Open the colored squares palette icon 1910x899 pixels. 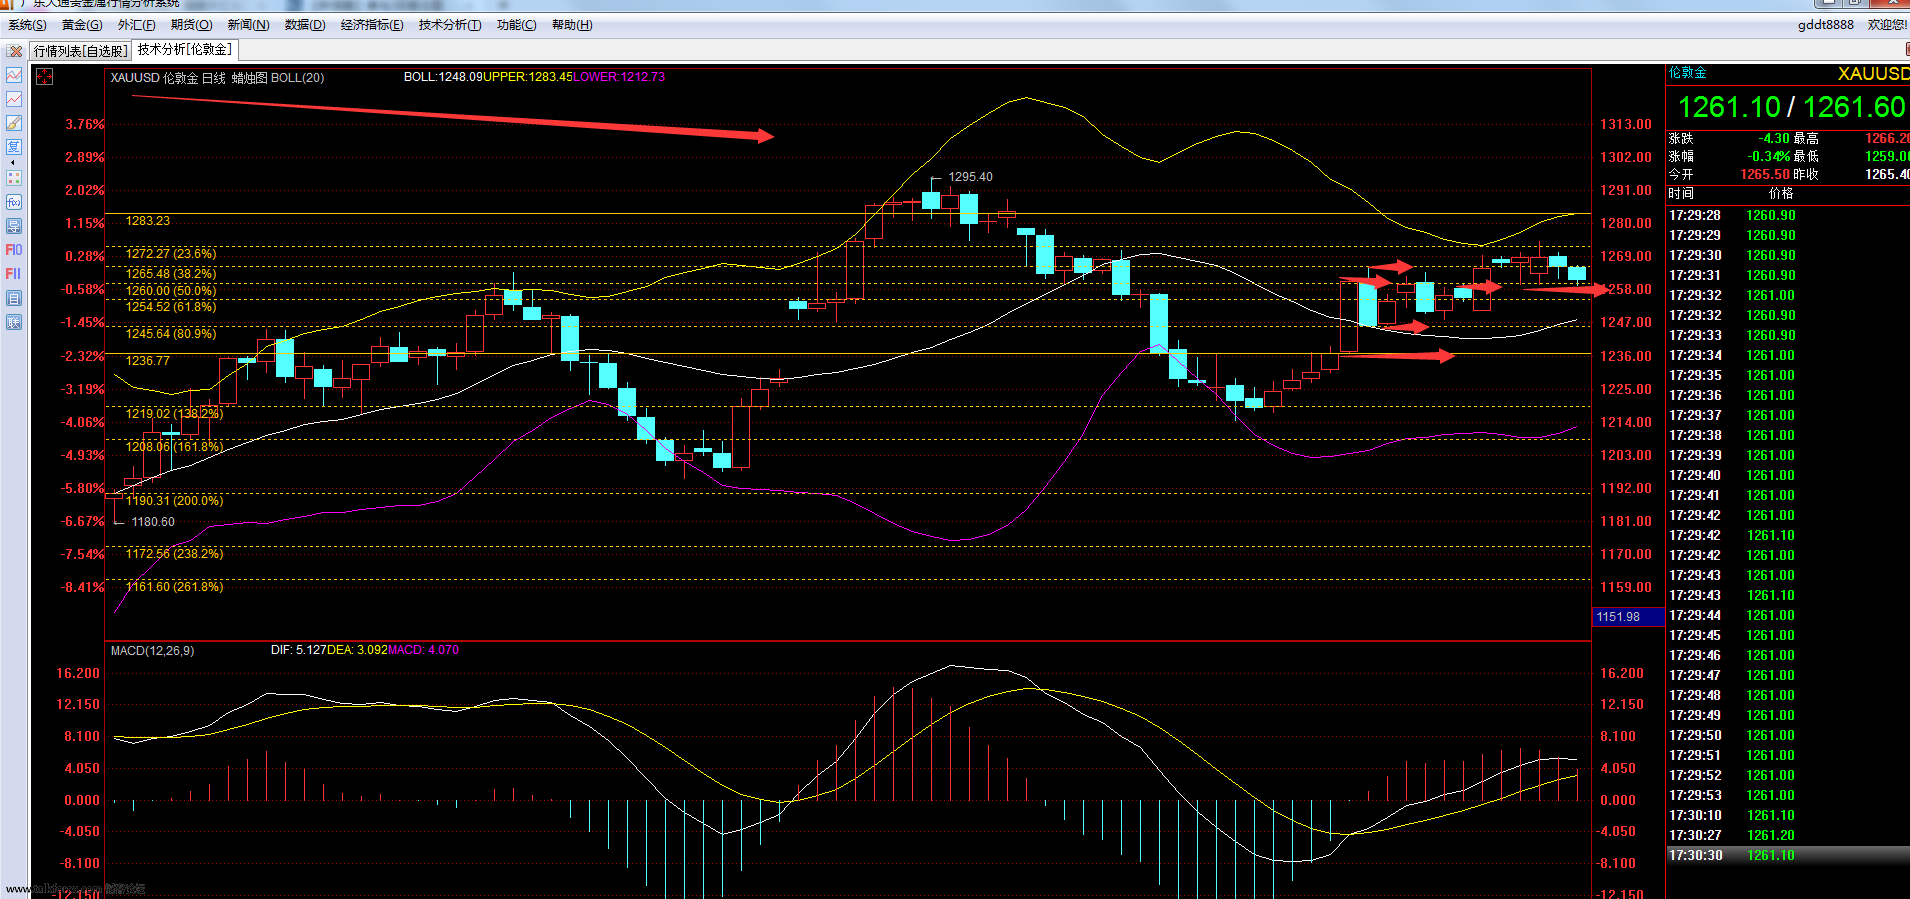click(14, 178)
